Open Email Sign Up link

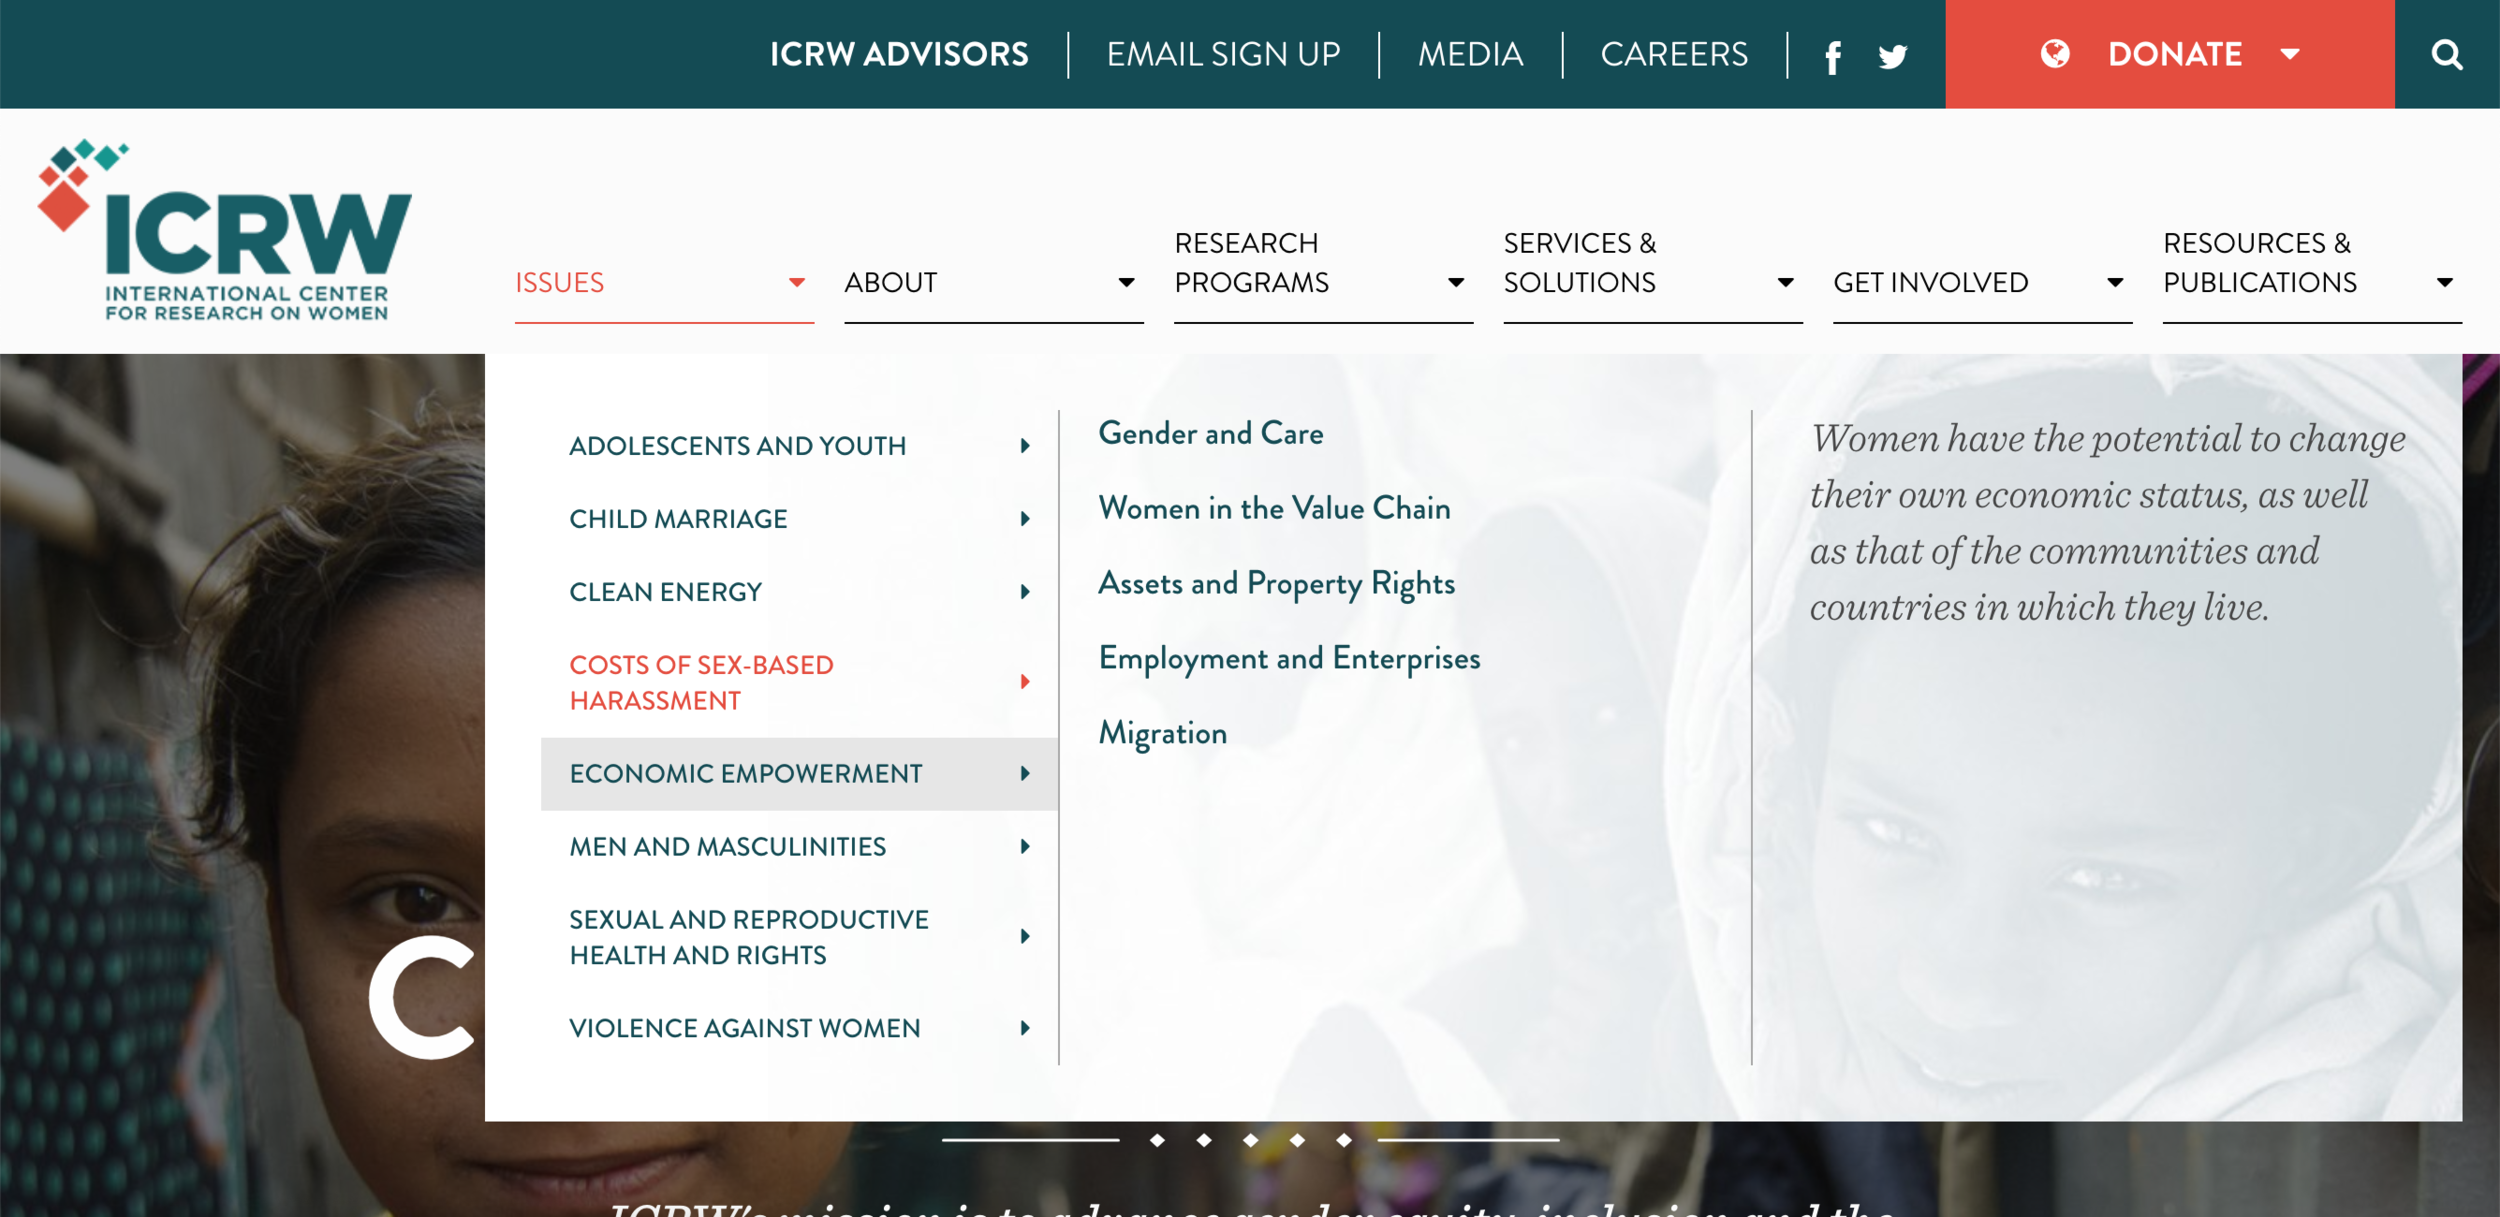click(1223, 54)
